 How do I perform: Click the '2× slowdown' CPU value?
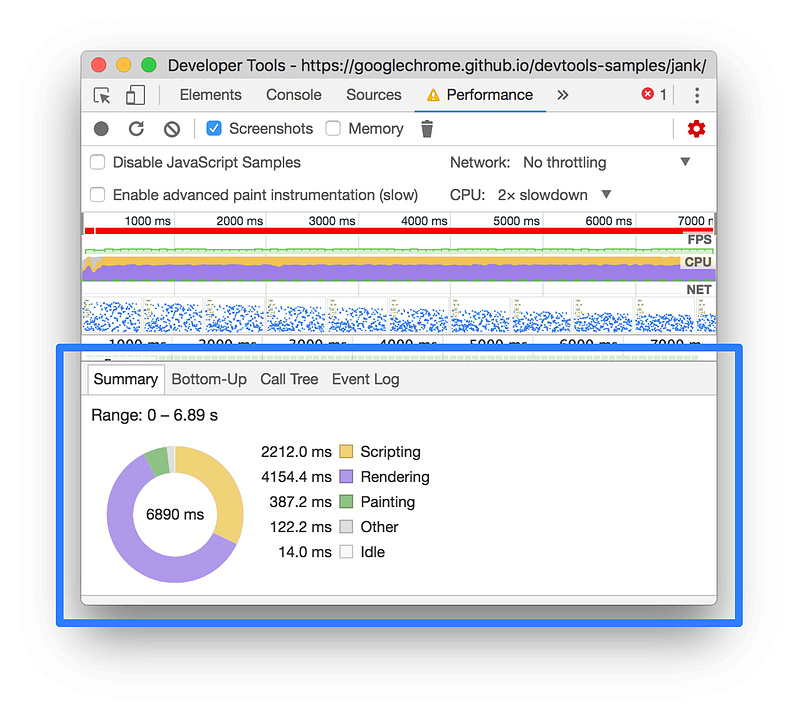coord(543,195)
